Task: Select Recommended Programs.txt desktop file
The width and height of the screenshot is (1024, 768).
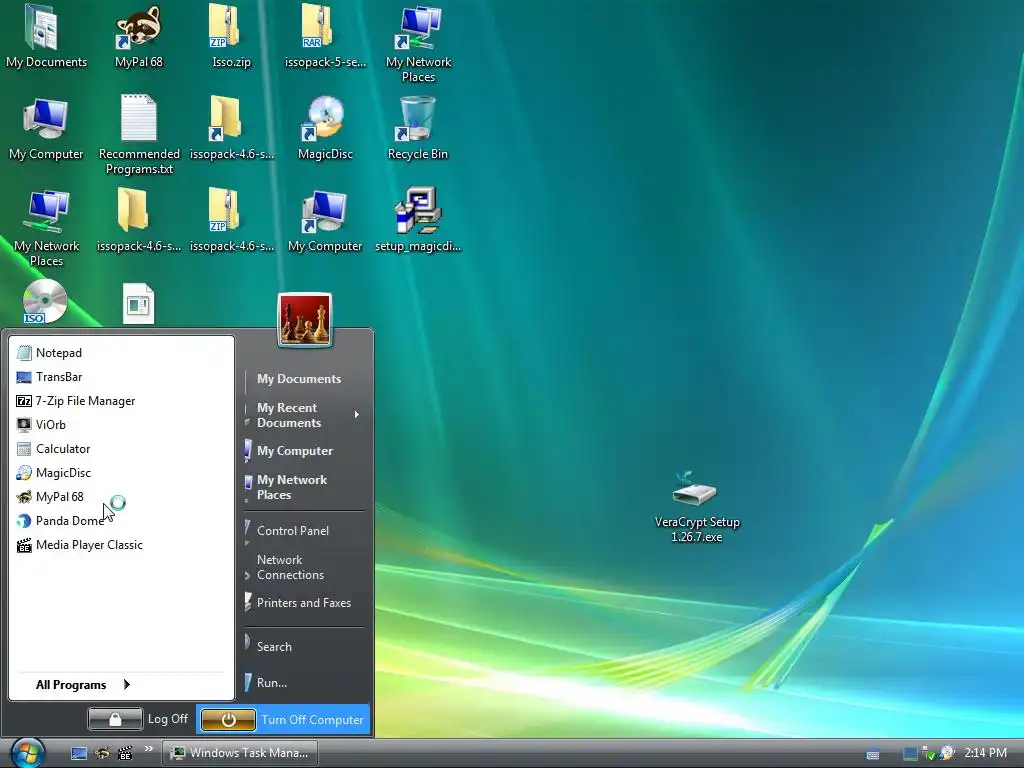Action: (139, 135)
